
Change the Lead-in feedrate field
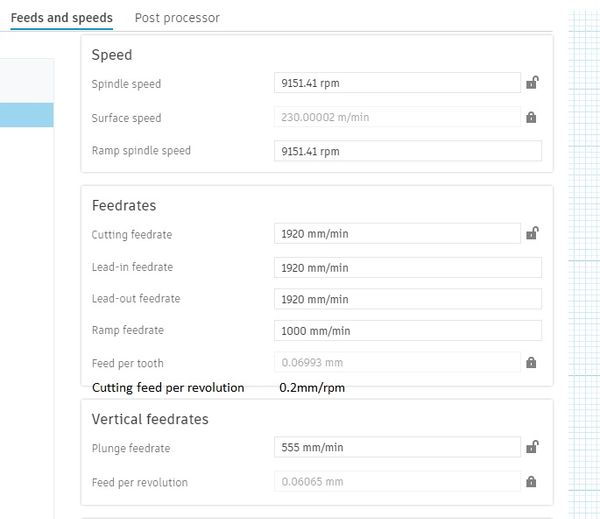[x=408, y=268]
